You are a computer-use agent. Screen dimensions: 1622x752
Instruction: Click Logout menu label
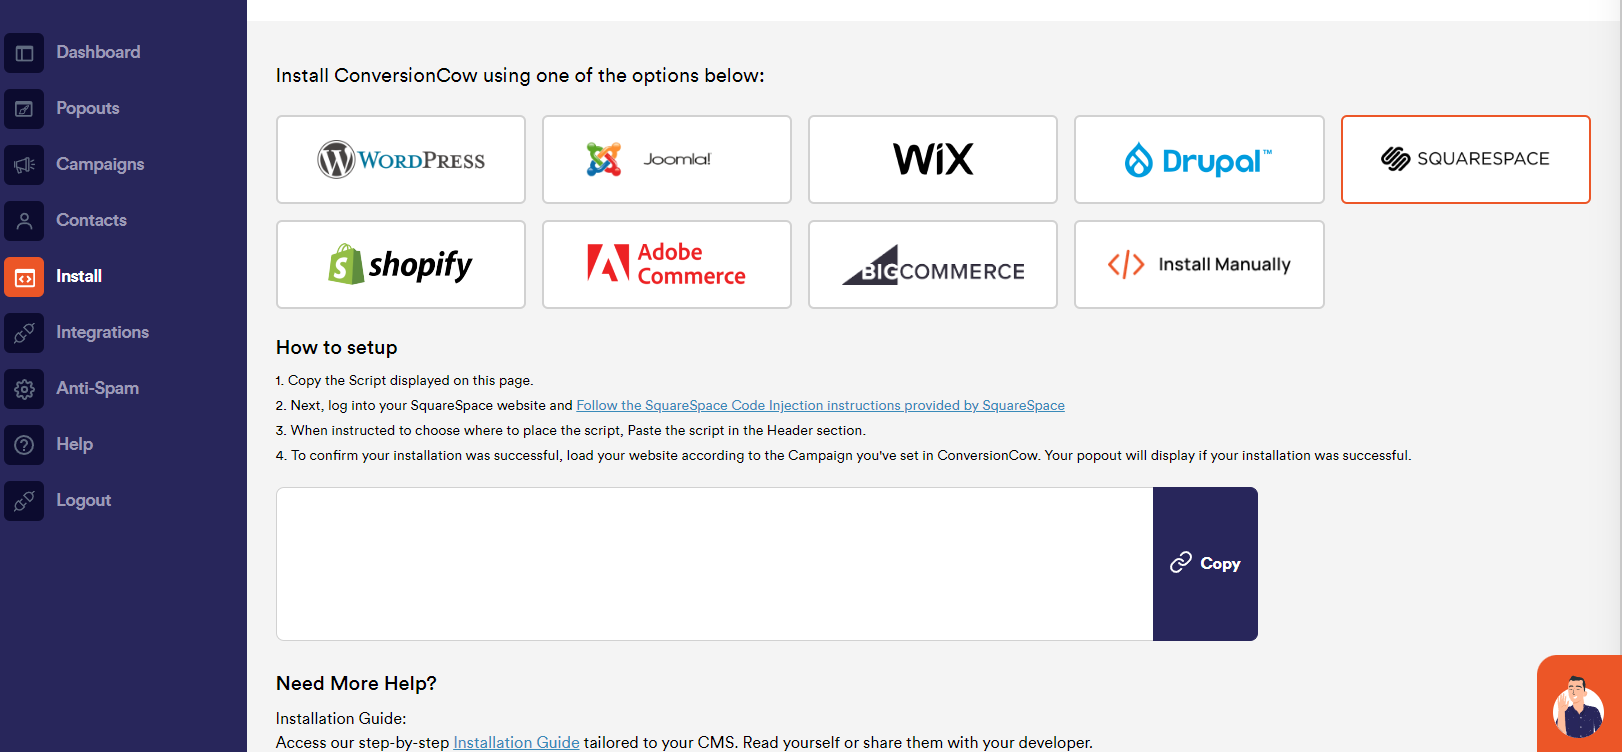click(x=83, y=500)
